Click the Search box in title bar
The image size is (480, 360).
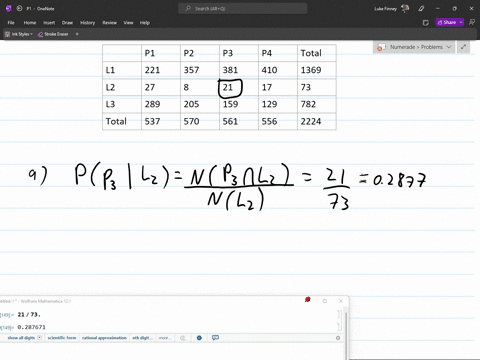pyautogui.click(x=242, y=8)
